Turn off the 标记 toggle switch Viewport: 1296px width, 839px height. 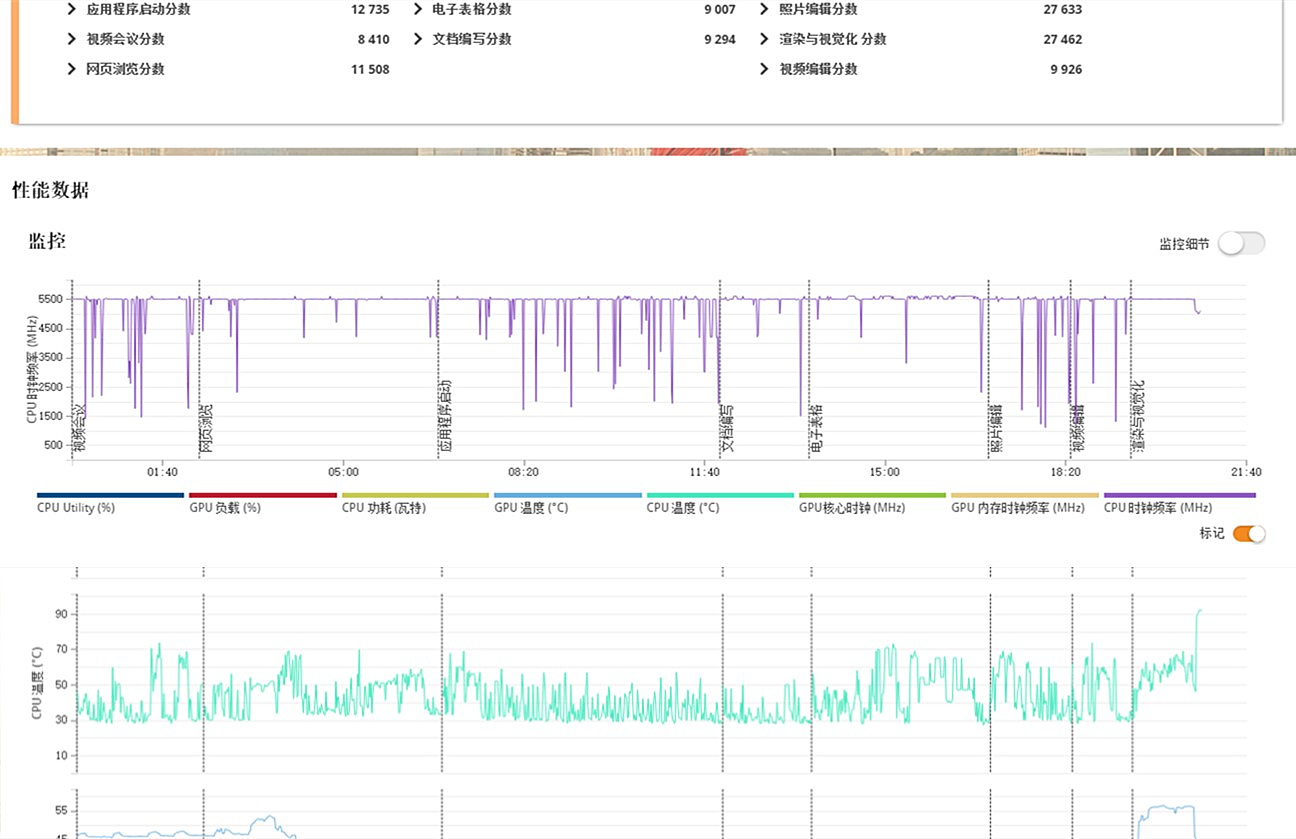point(1249,534)
